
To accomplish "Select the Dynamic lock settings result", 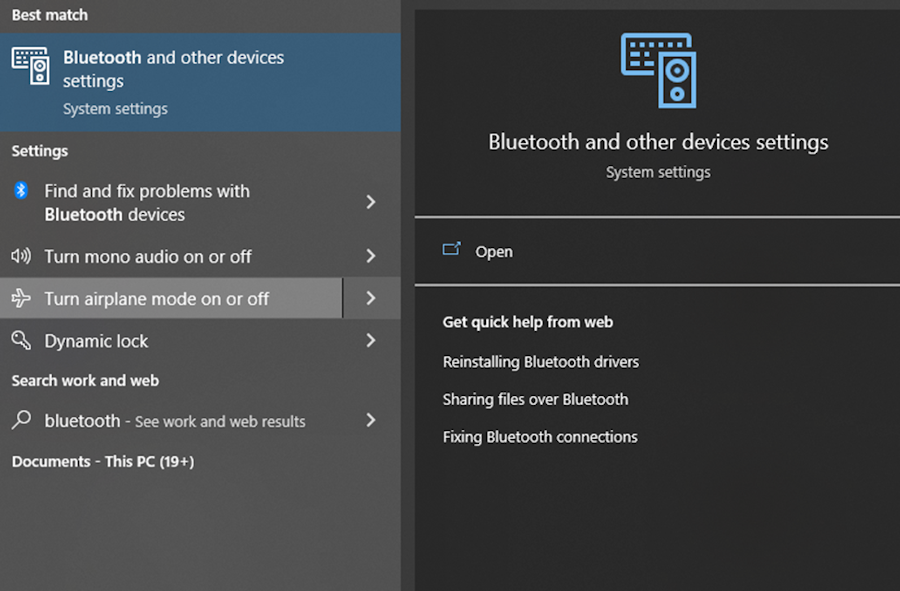I will (96, 341).
